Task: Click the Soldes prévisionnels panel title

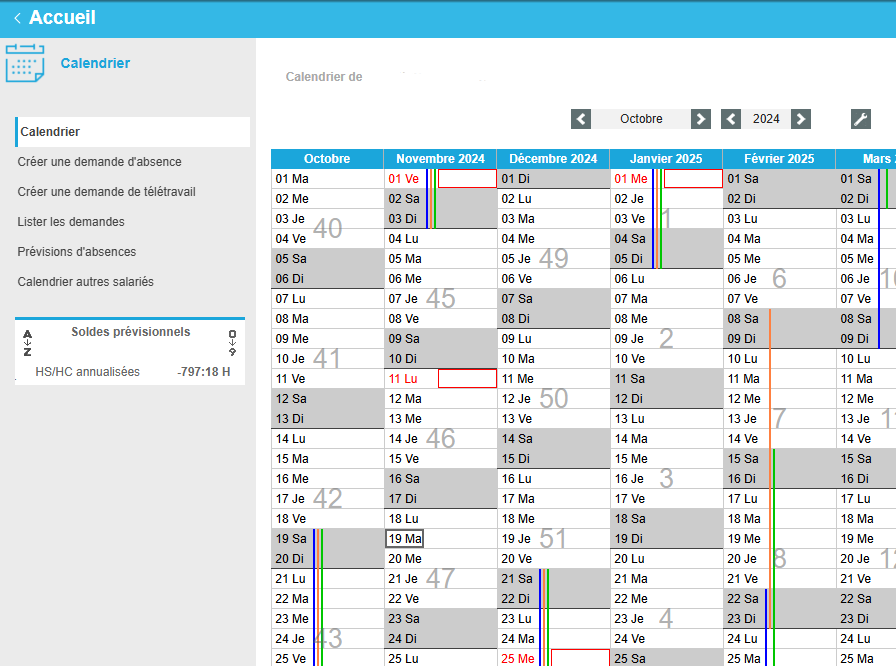Action: tap(130, 332)
